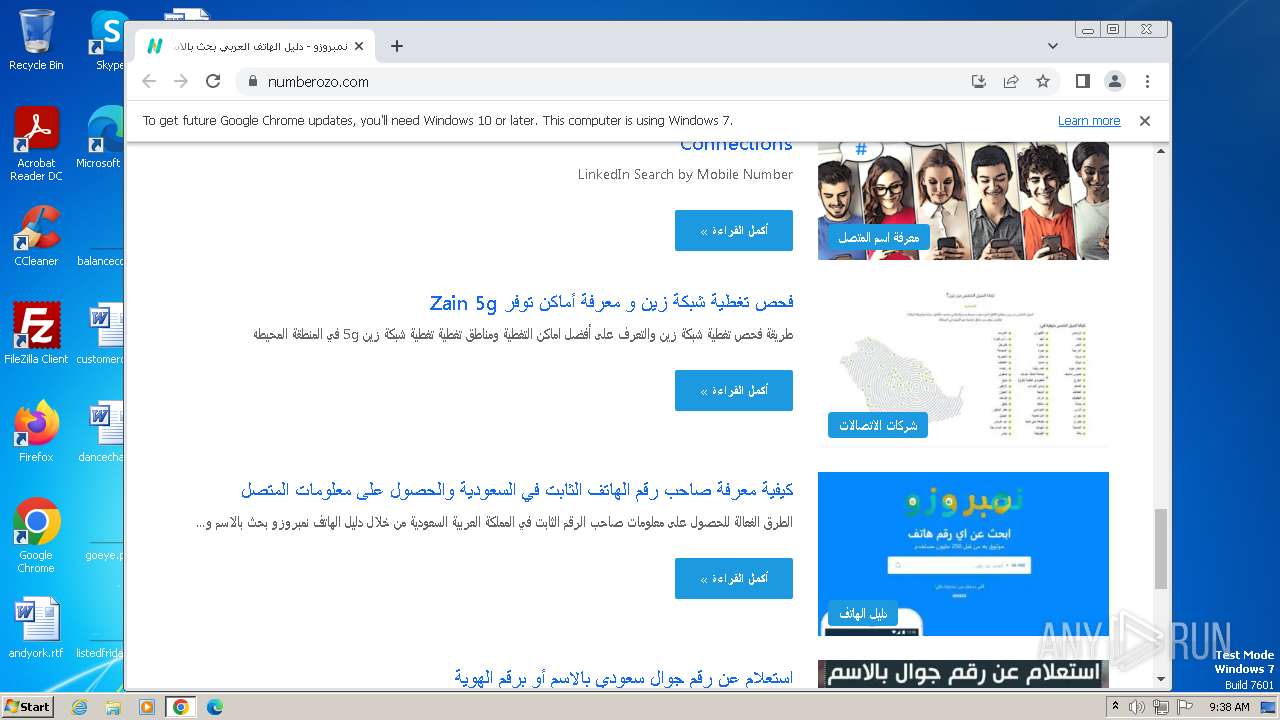Image resolution: width=1280 pixels, height=720 pixels.
Task: Open the Saudi landline owner article title
Action: (x=517, y=490)
